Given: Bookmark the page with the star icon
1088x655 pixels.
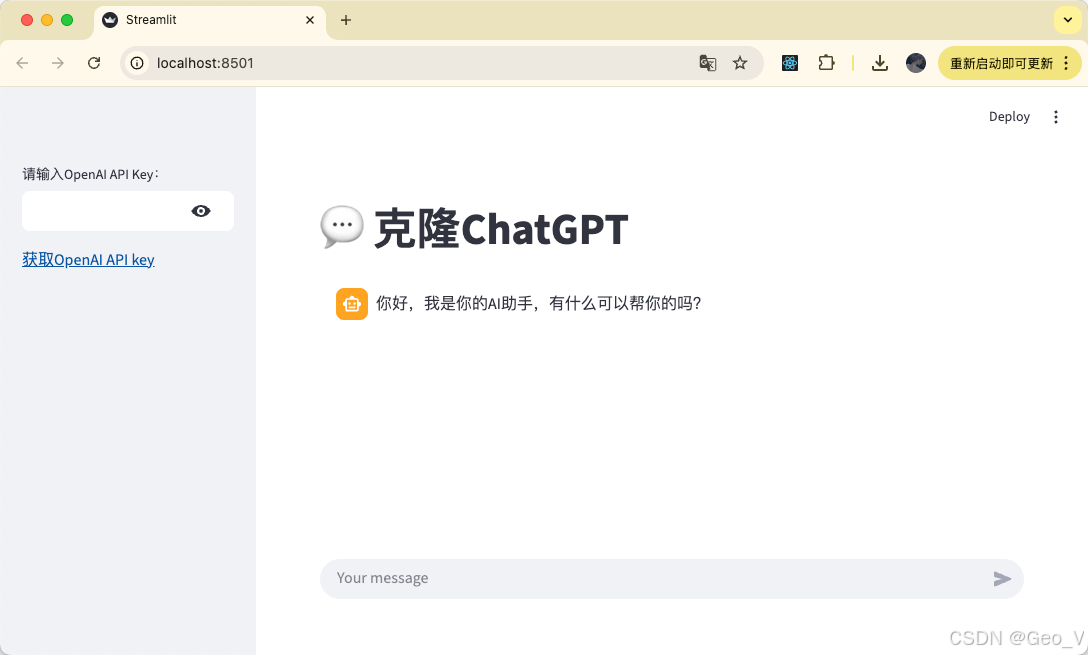Looking at the screenshot, I should pos(740,62).
